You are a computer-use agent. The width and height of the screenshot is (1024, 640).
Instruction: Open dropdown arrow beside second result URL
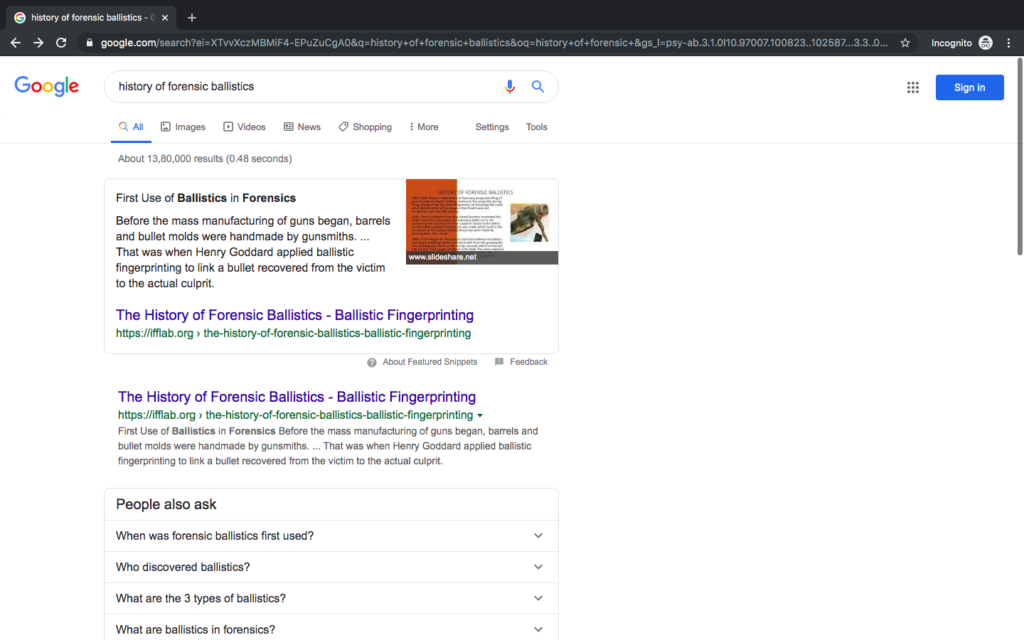[x=480, y=415]
